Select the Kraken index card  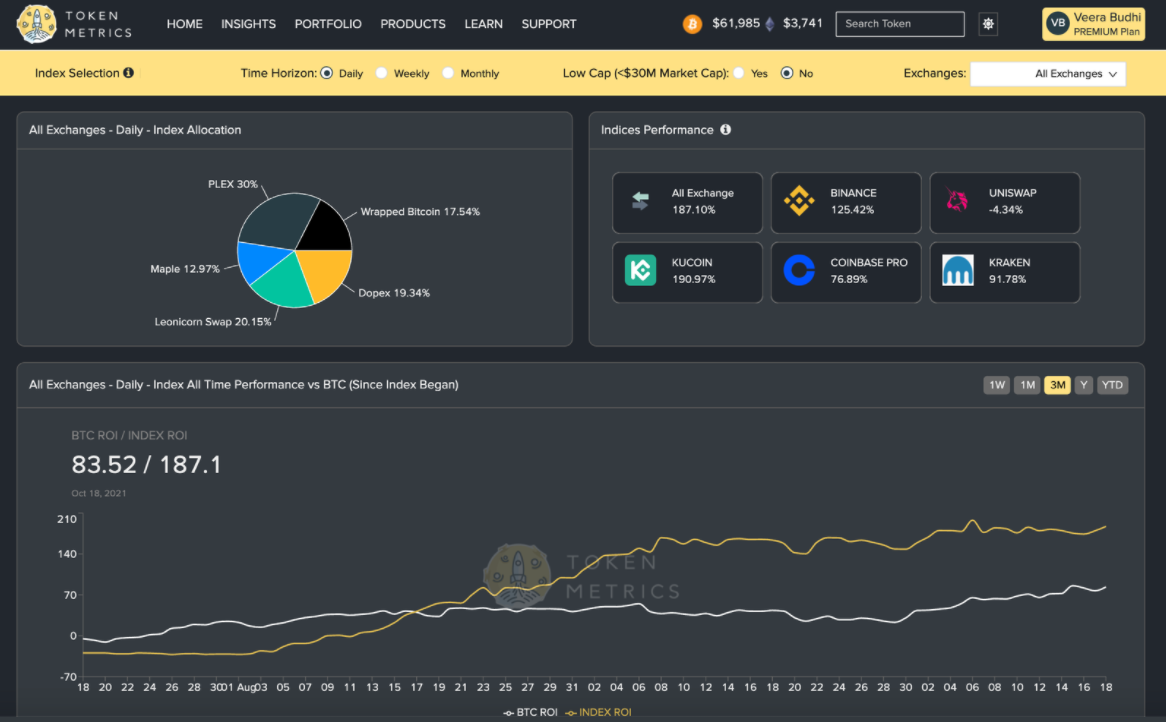pyautogui.click(x=1005, y=272)
